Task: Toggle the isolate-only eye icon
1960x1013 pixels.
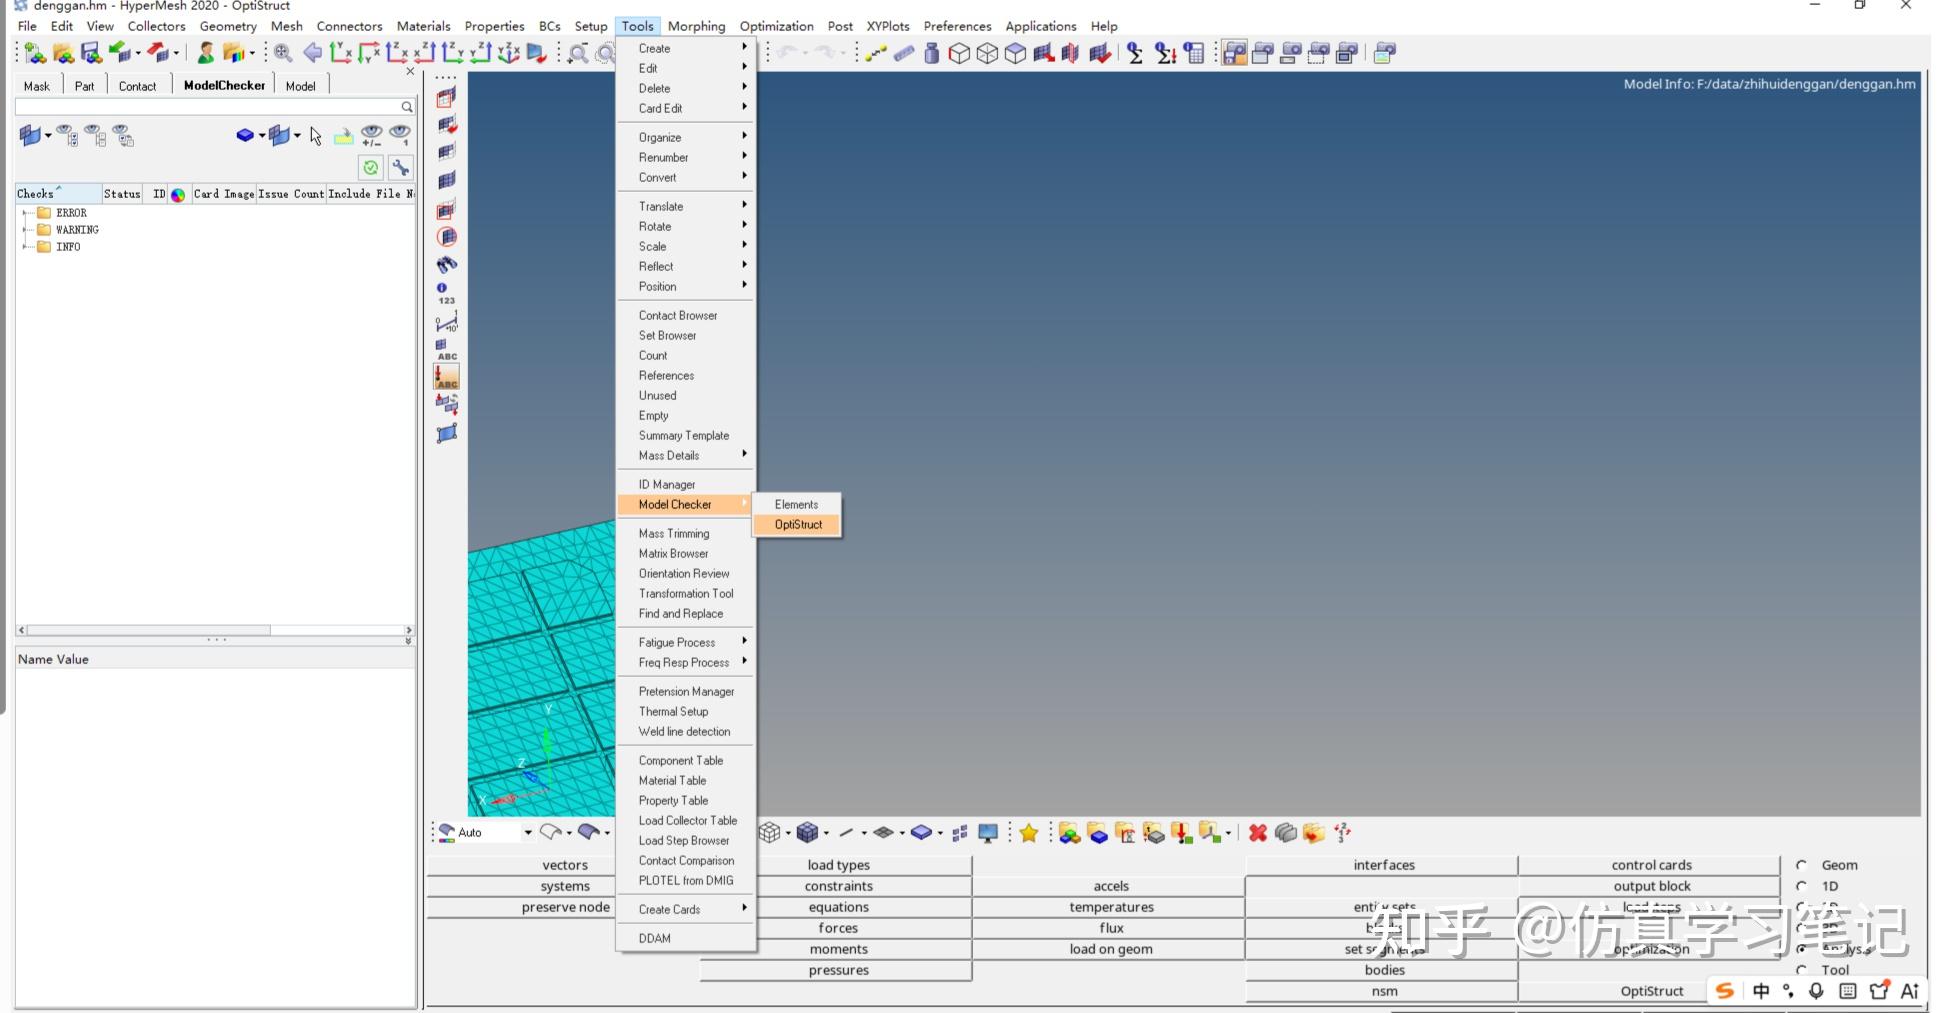Action: [x=400, y=135]
